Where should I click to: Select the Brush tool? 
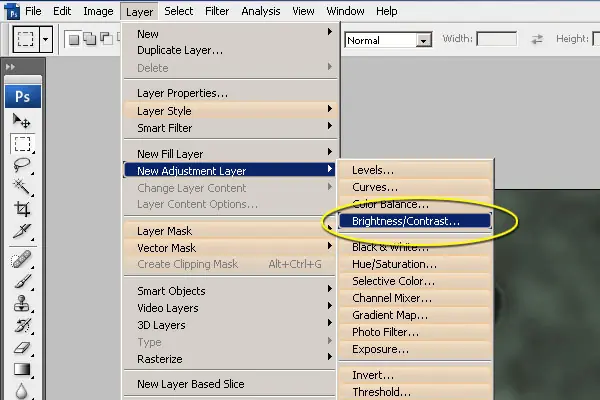point(22,281)
